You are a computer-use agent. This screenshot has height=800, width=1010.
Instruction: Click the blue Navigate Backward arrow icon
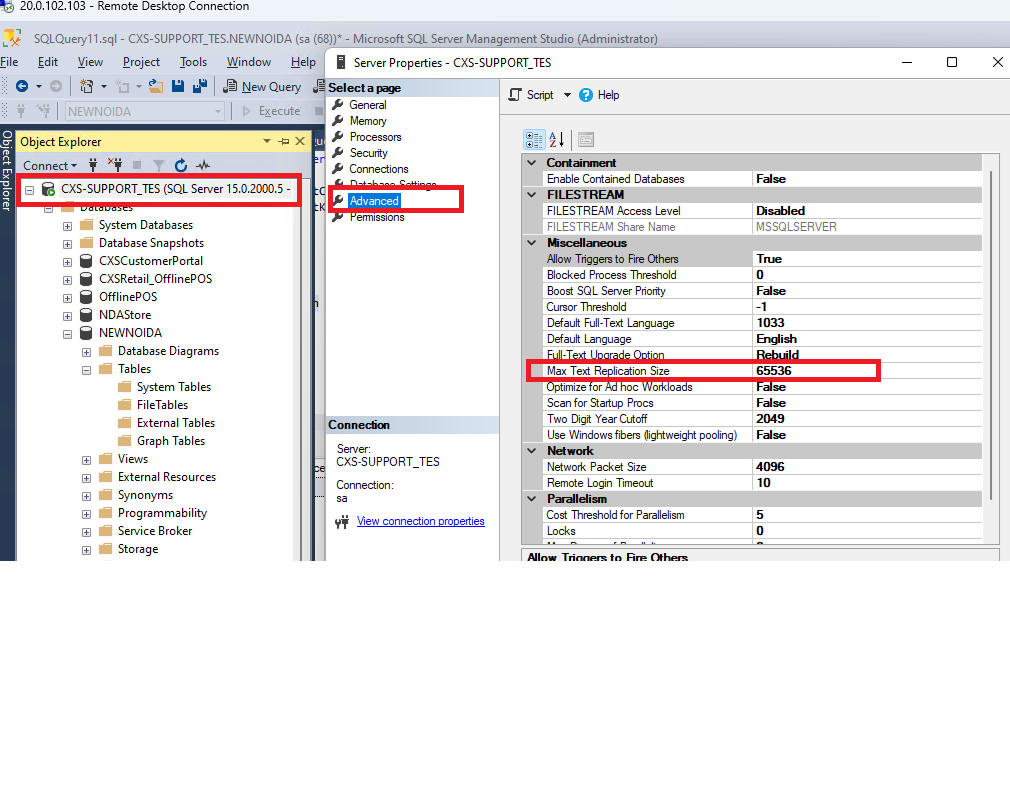[22, 86]
